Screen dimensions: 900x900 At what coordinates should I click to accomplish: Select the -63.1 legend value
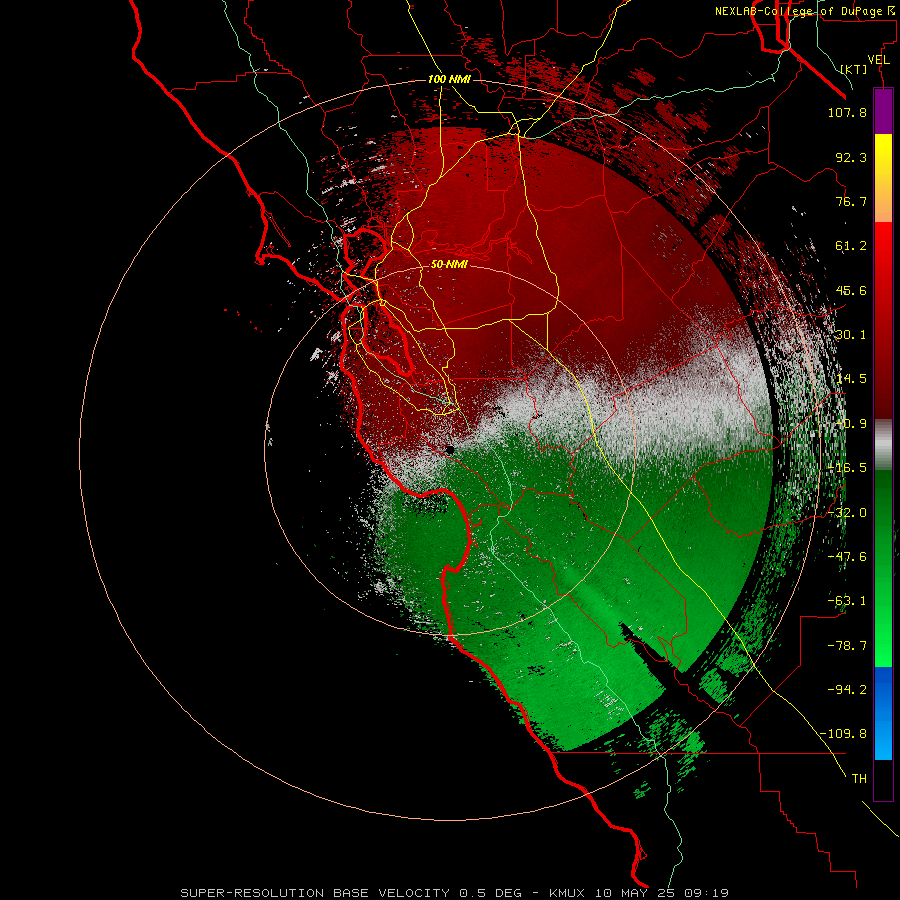pyautogui.click(x=847, y=601)
